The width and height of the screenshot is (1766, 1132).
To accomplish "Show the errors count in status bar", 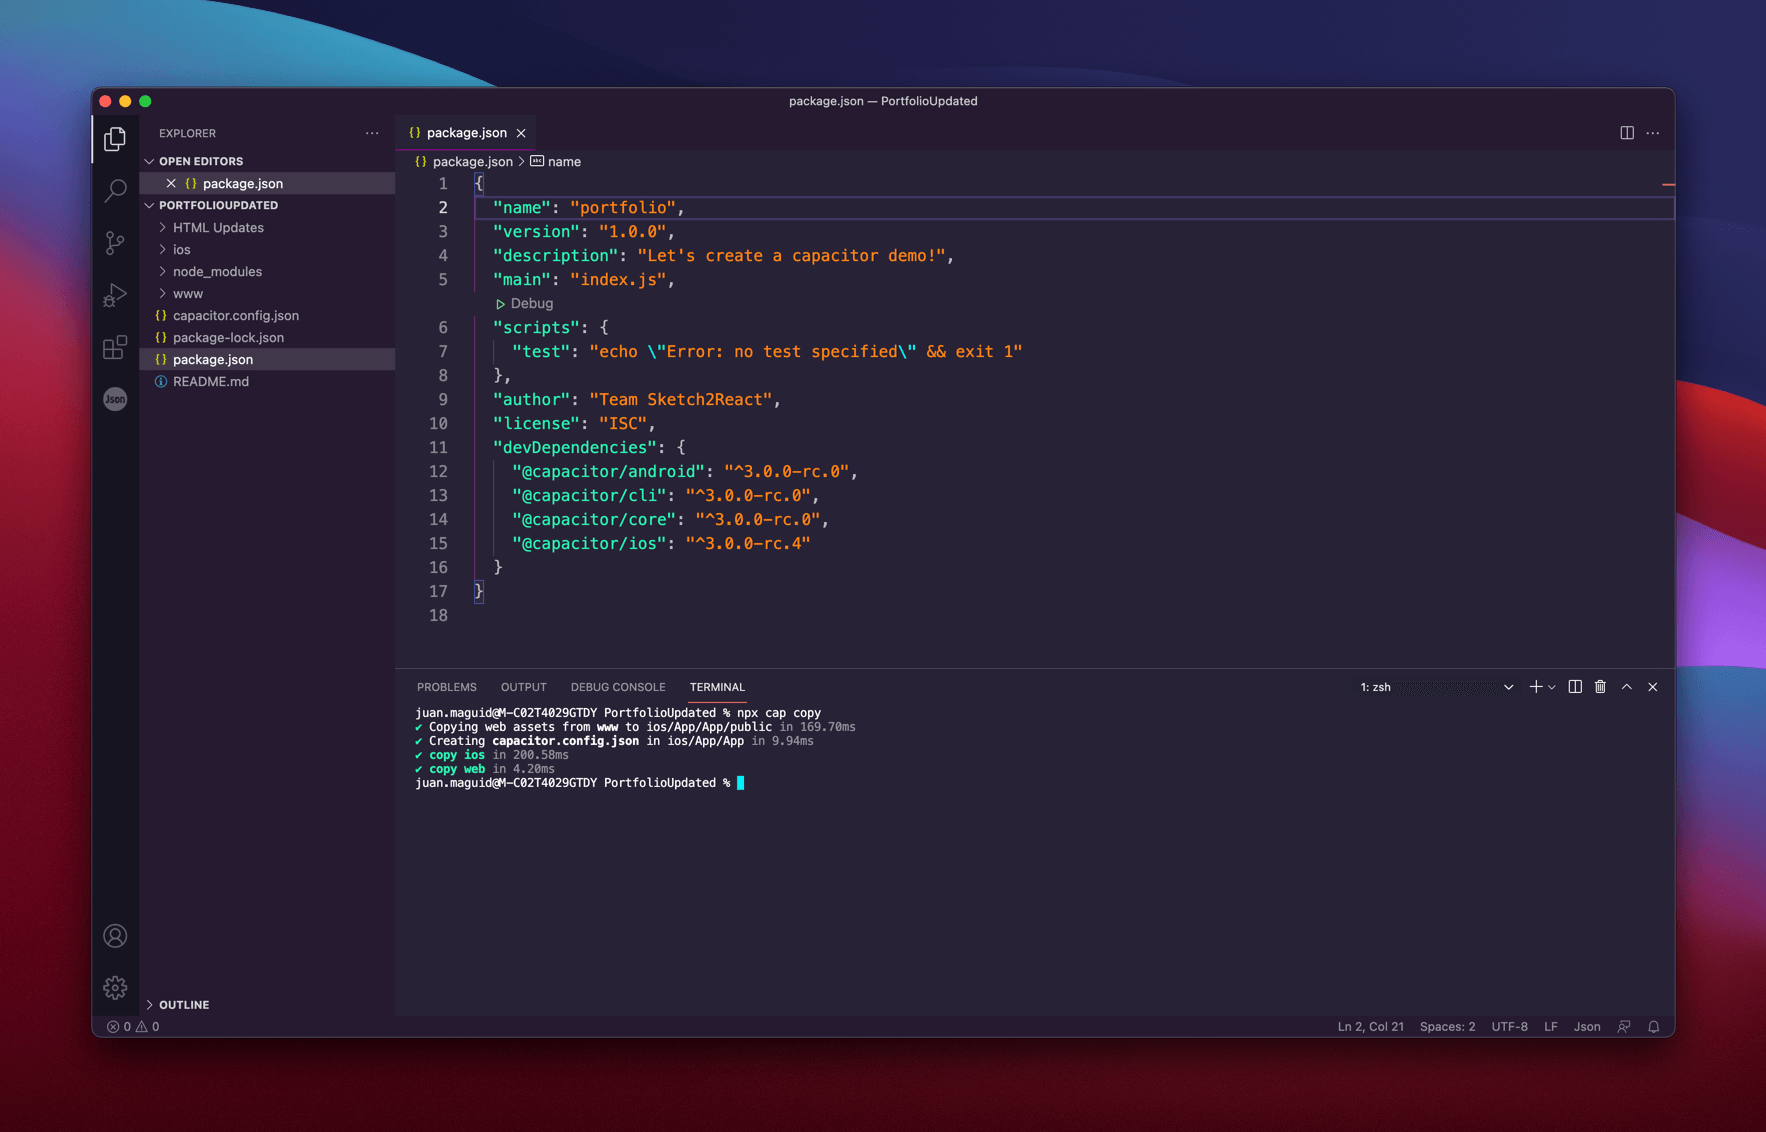I will (119, 1027).
